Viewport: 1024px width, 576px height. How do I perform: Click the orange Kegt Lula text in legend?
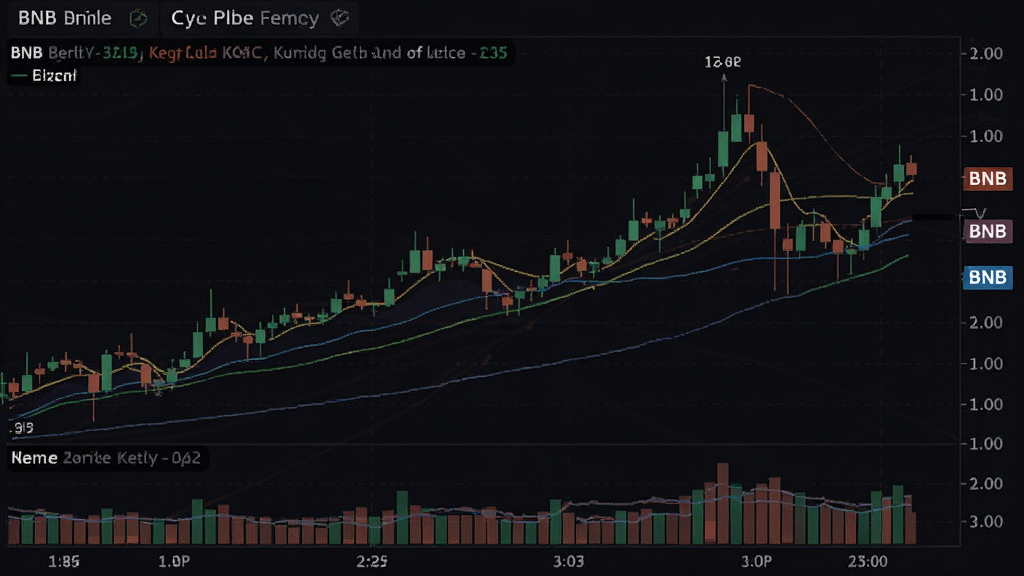tap(182, 53)
